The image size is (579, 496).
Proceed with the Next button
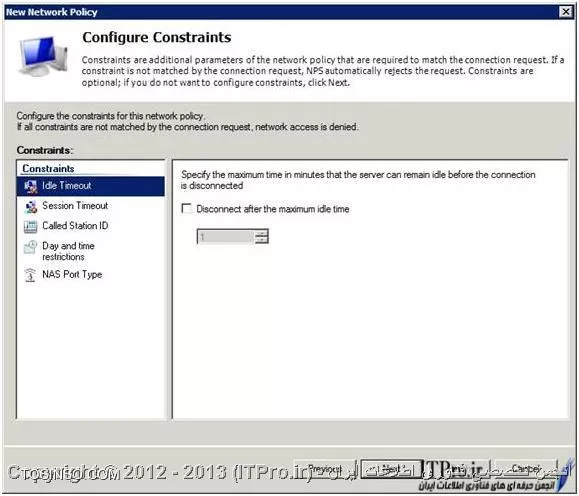[x=391, y=469]
